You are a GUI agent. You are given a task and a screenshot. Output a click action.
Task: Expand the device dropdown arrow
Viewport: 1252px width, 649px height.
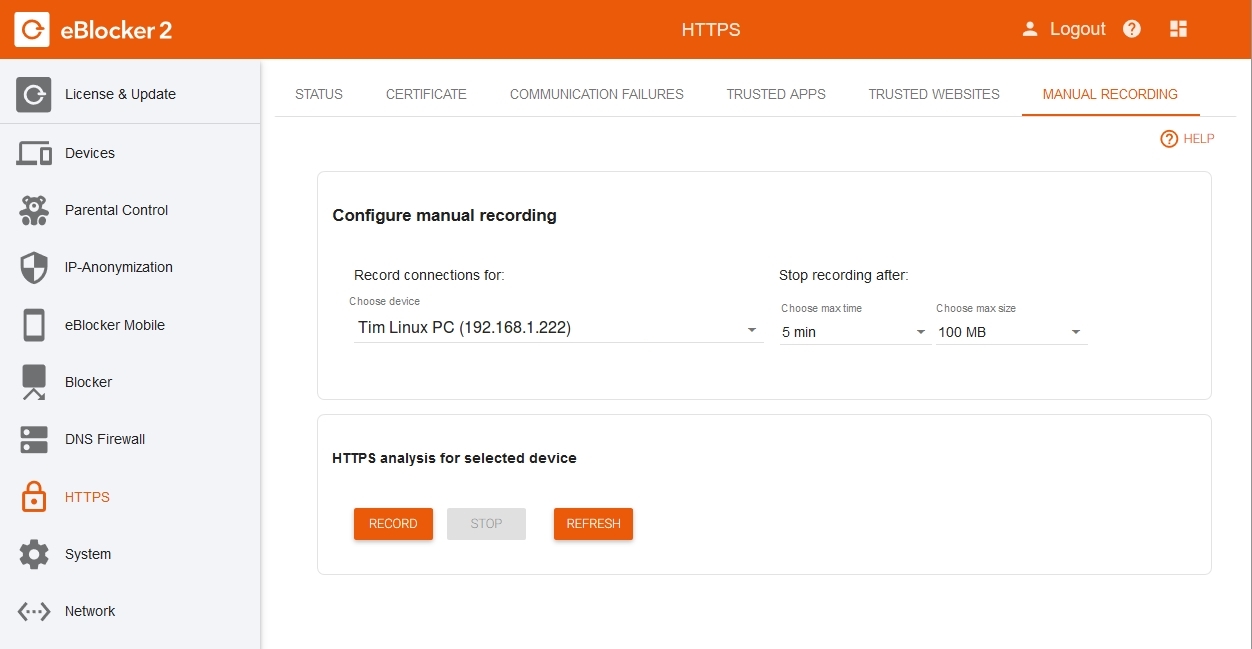752,329
